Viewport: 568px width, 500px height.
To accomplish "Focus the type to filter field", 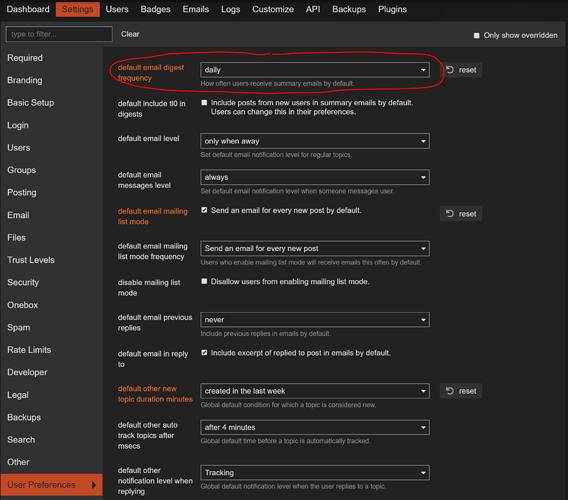I will point(59,34).
